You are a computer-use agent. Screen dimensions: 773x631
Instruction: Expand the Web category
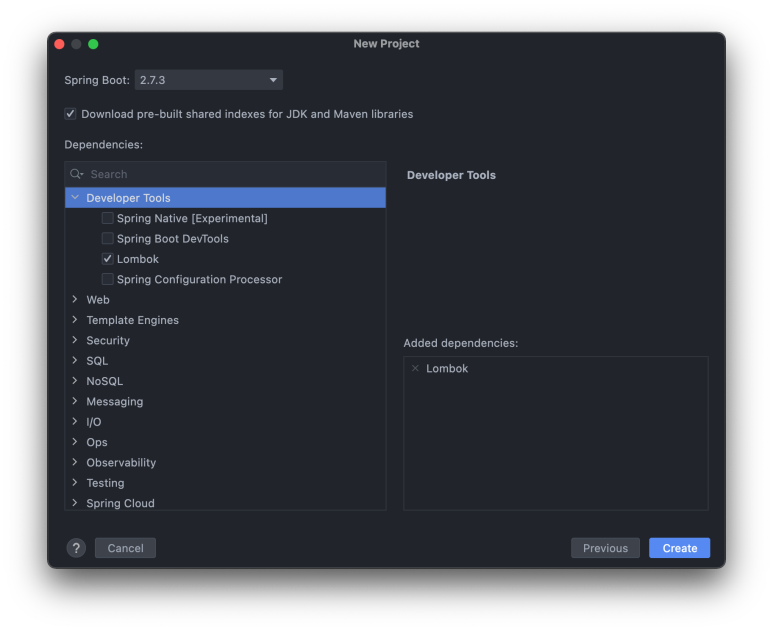point(75,299)
